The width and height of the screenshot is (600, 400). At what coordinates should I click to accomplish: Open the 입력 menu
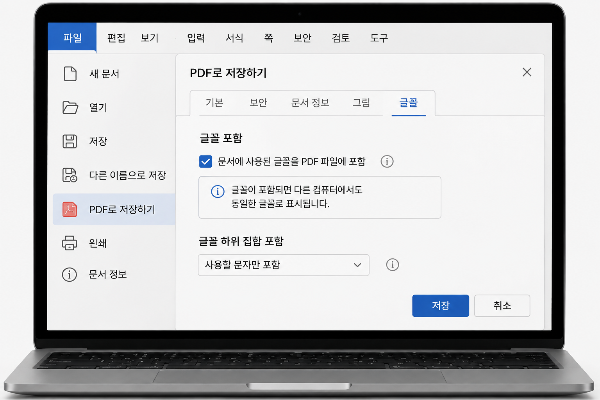(x=196, y=38)
